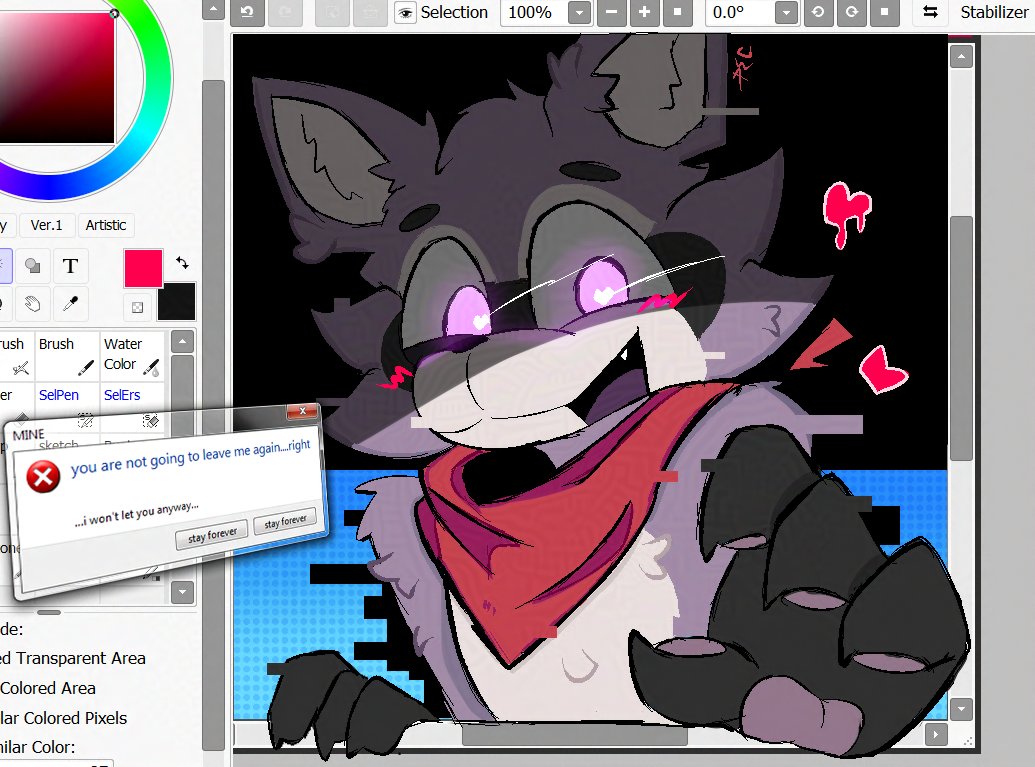Select the Colored Pixels detection option
This screenshot has height=767, width=1035.
pyautogui.click(x=64, y=717)
